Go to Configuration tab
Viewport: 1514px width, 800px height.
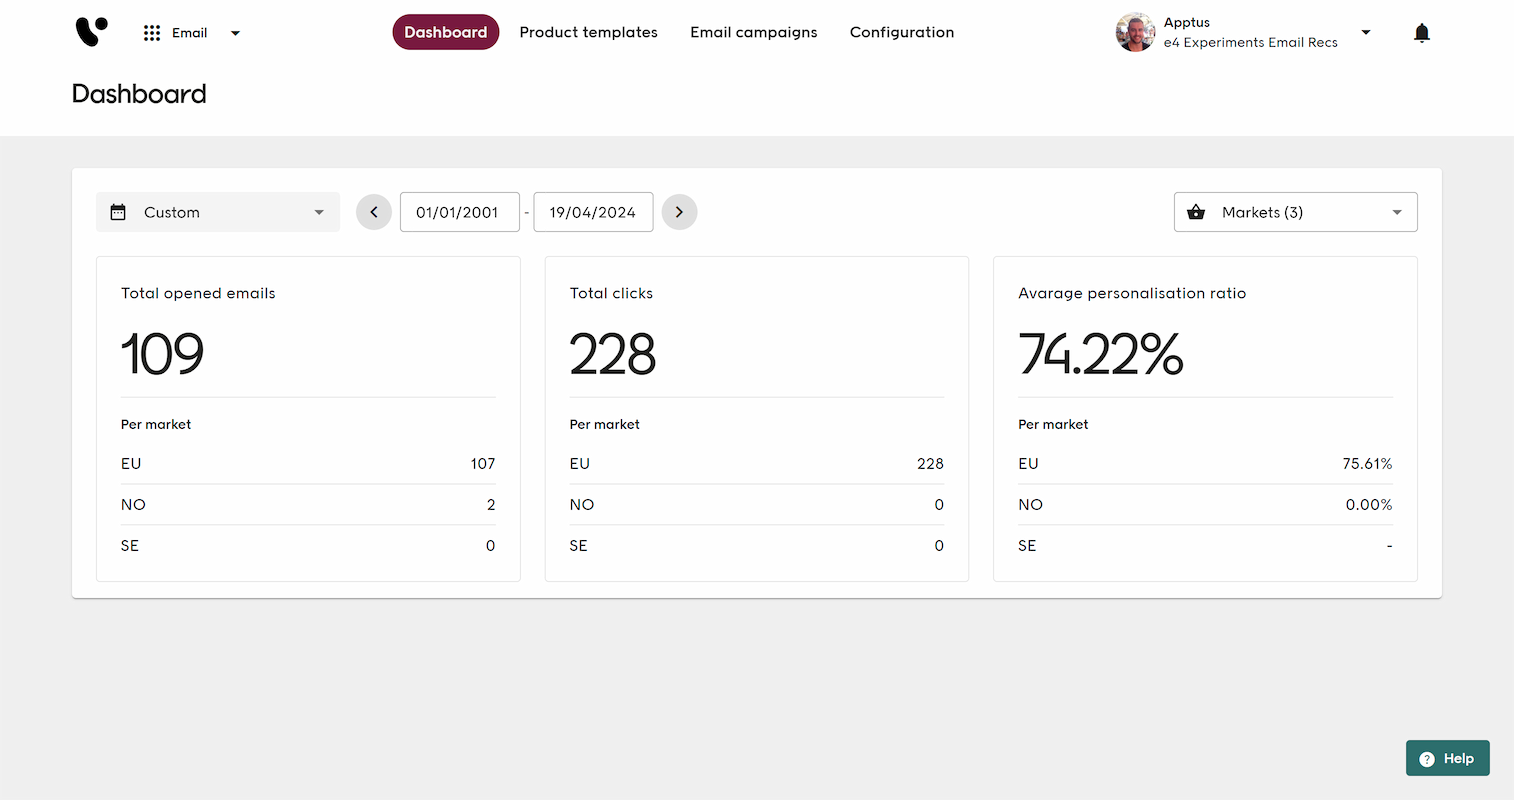902,32
